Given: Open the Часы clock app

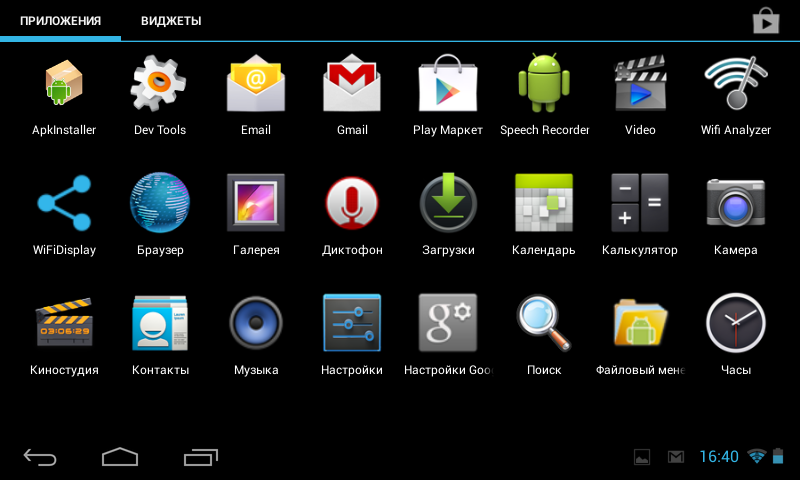Looking at the screenshot, I should (x=736, y=323).
